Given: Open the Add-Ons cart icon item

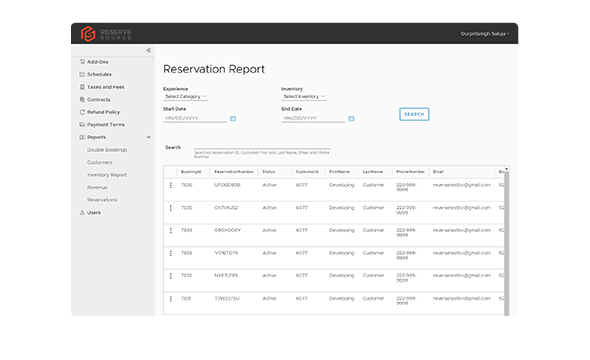Looking at the screenshot, I should click(x=94, y=62).
